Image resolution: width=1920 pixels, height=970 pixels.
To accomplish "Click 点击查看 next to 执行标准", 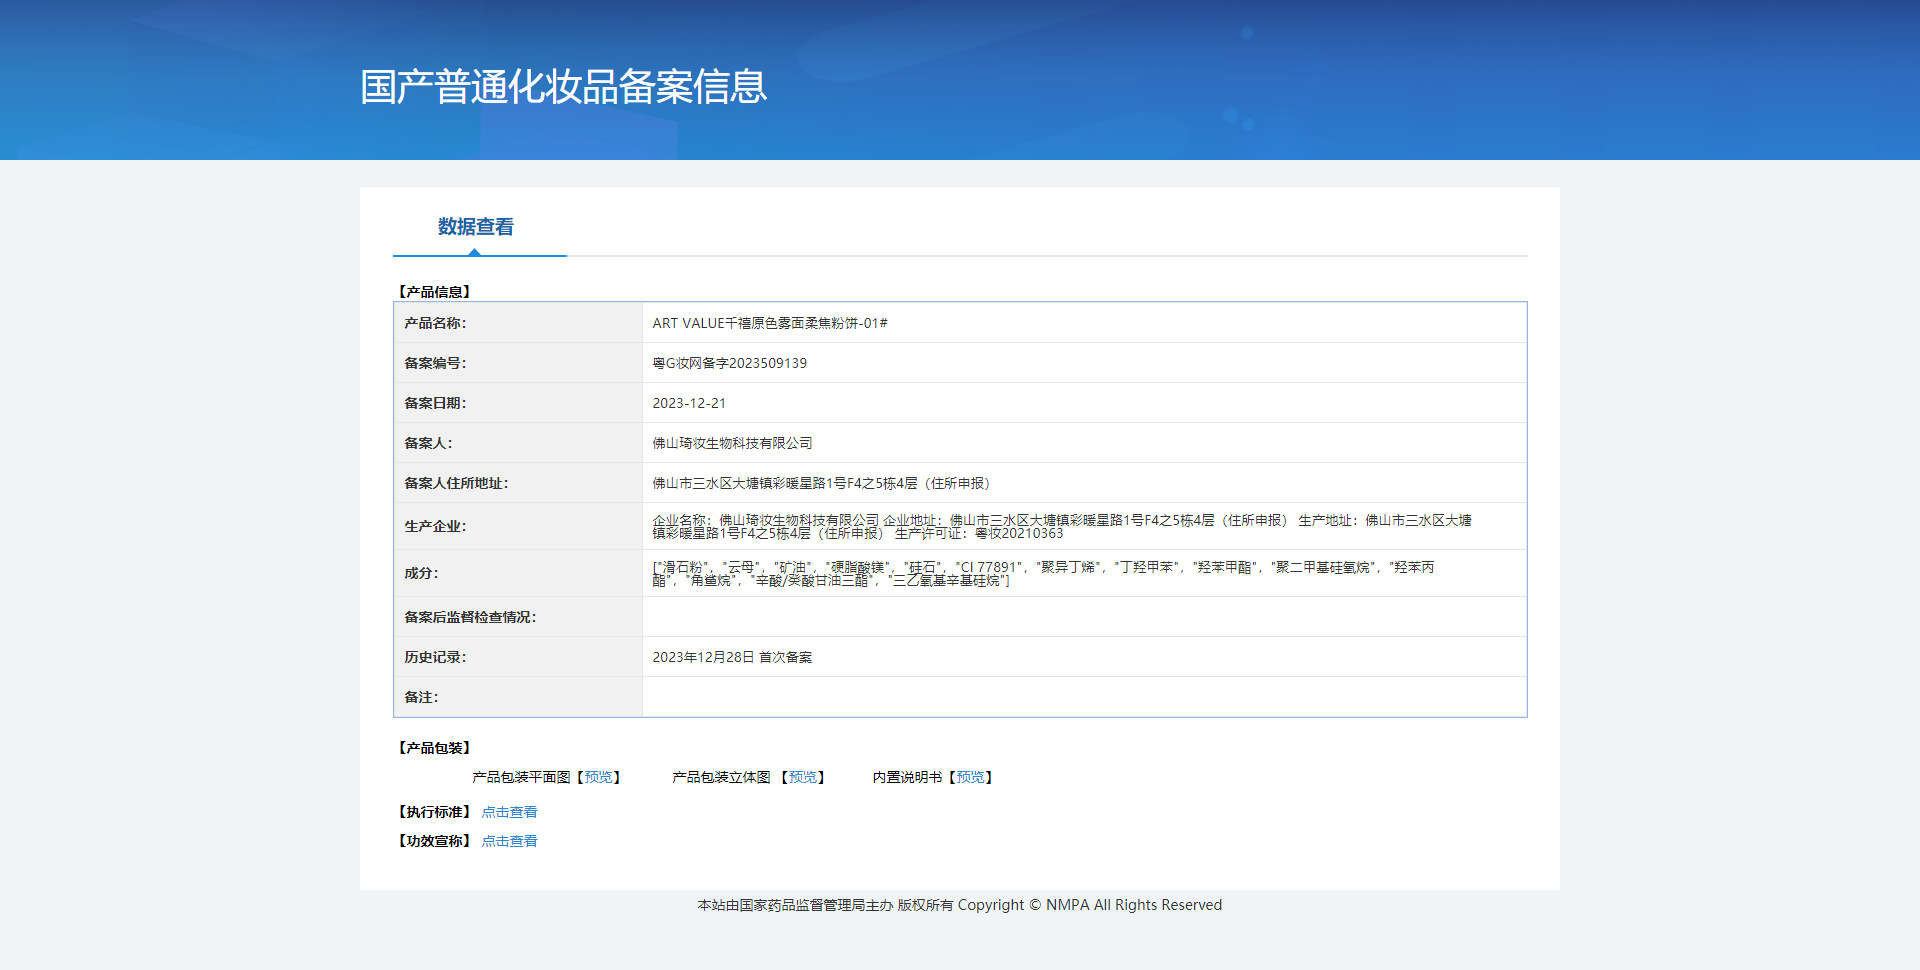I will point(509,812).
